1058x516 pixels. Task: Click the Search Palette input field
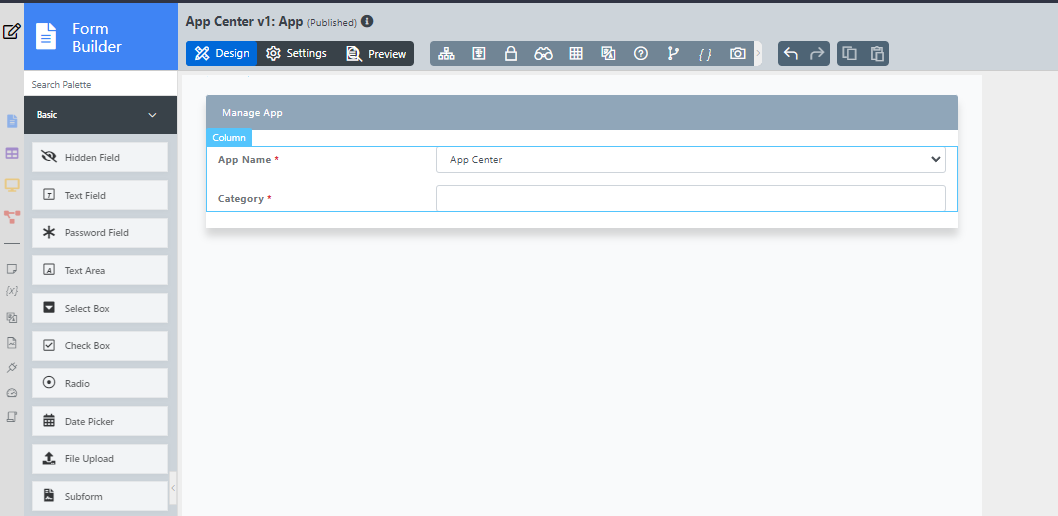(x=100, y=85)
